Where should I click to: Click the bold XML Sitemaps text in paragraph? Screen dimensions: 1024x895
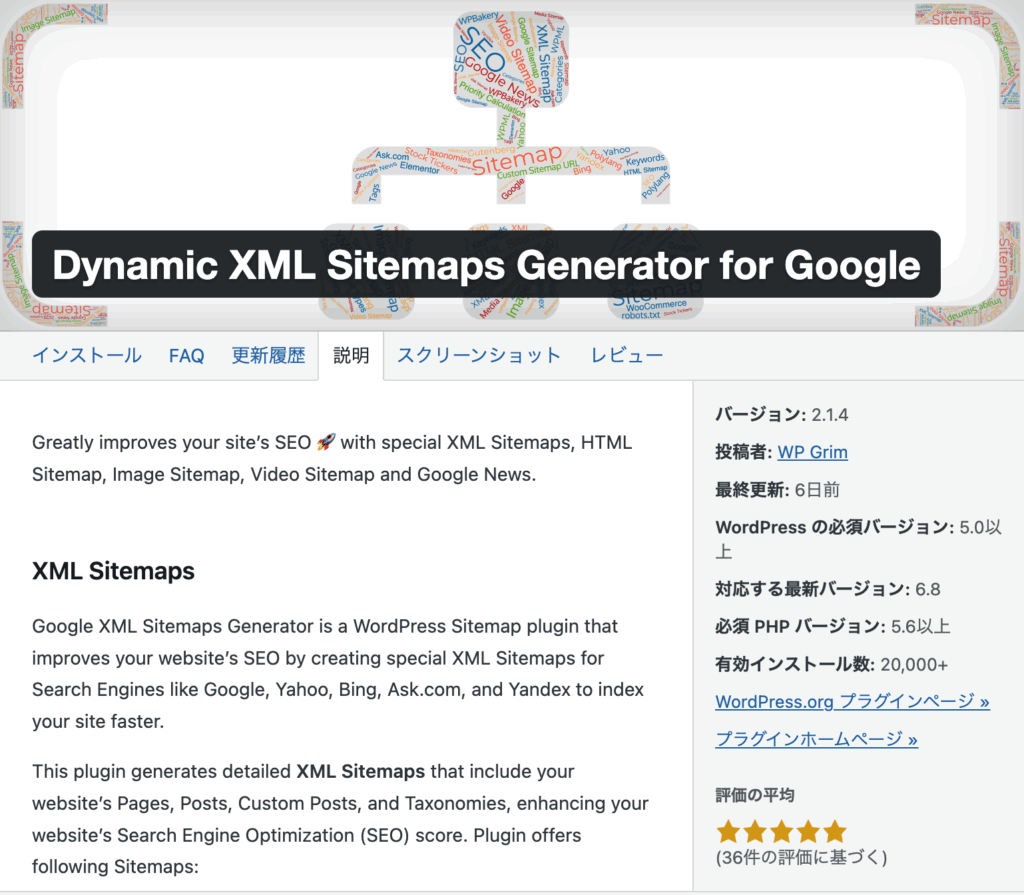pyautogui.click(x=360, y=772)
